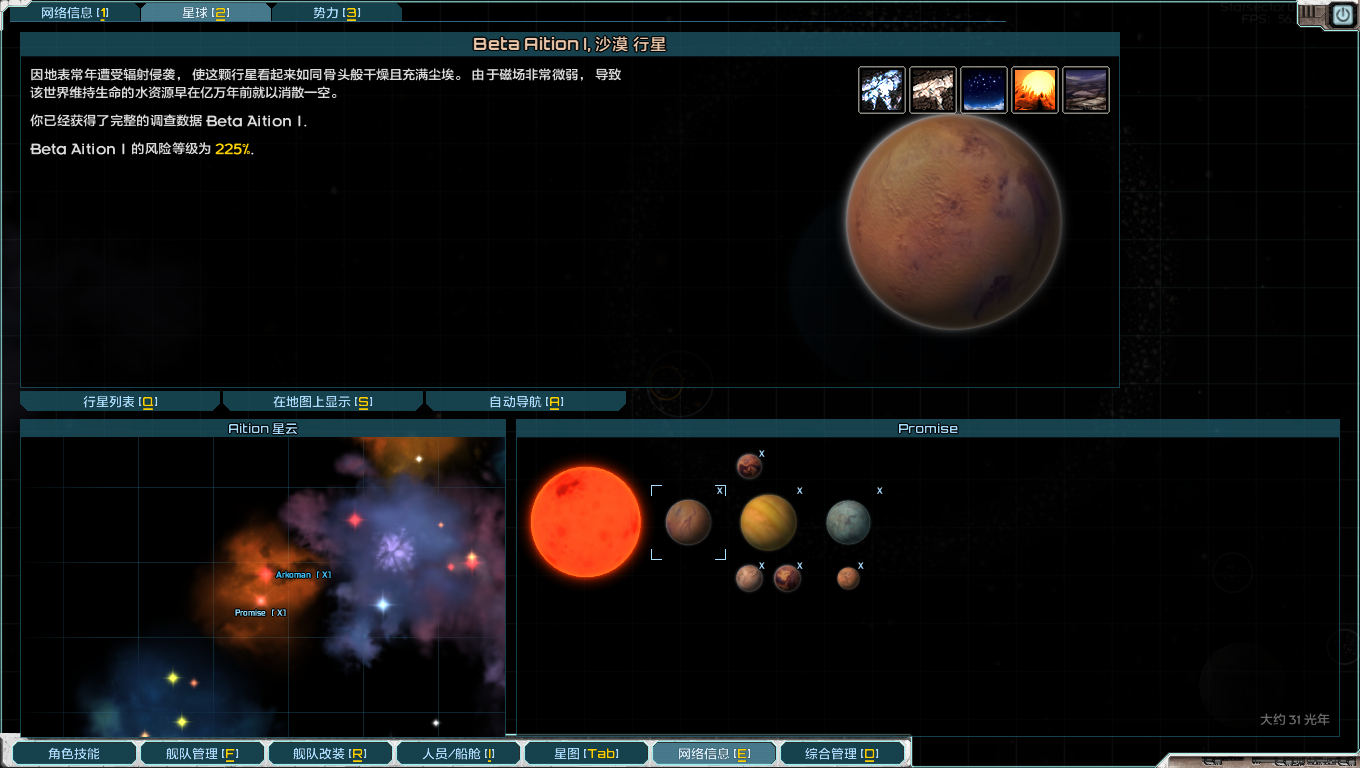The image size is (1360, 768).
Task: Select the pale rocky ore condition icon
Action: 933,90
